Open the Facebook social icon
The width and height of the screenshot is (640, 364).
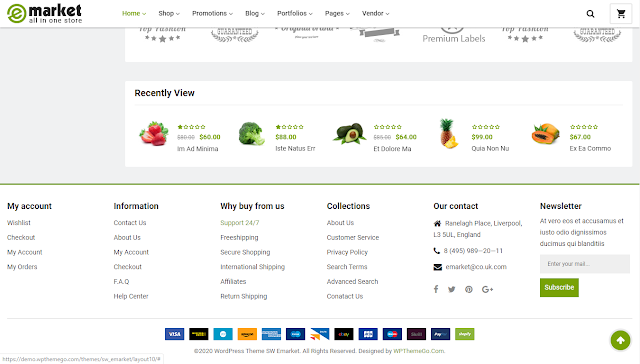436,289
